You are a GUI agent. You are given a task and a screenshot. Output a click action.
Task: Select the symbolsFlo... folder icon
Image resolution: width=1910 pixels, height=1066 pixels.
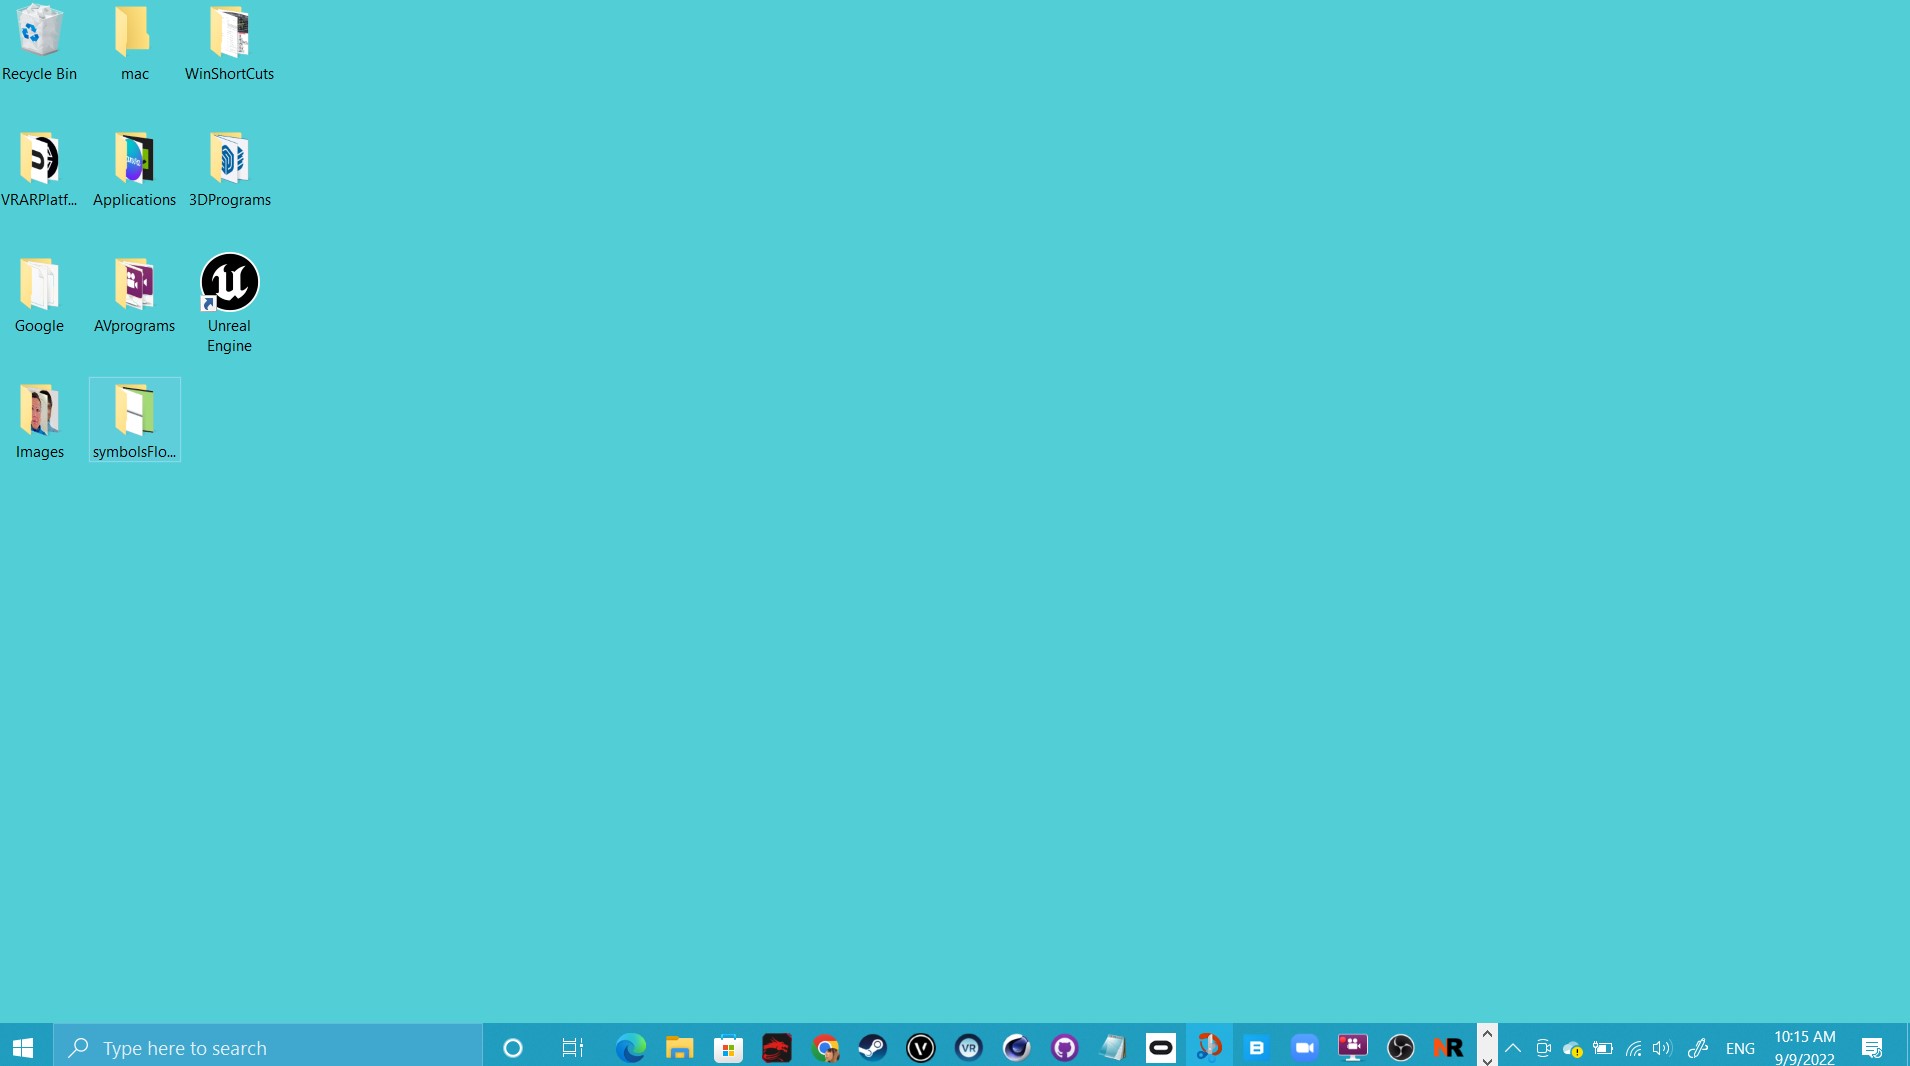coord(134,421)
